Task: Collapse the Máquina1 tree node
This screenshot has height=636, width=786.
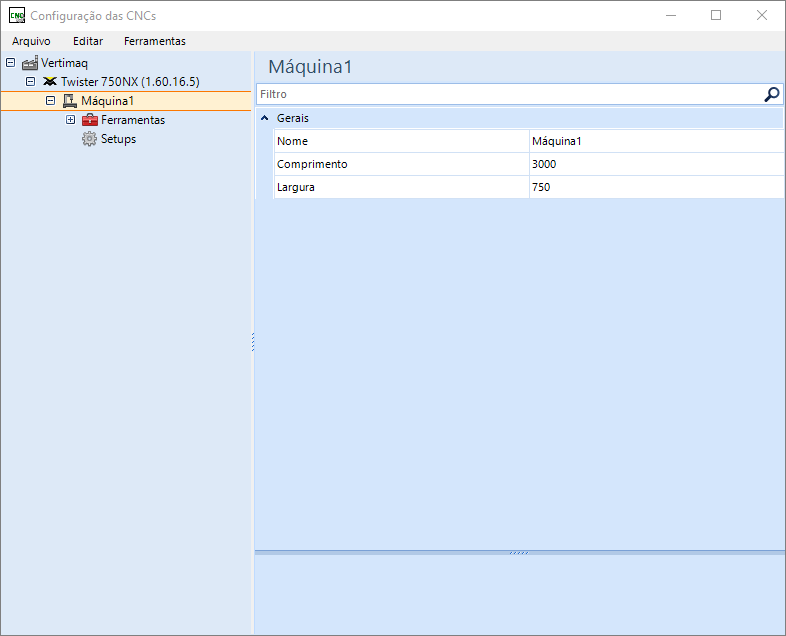Action: point(50,101)
